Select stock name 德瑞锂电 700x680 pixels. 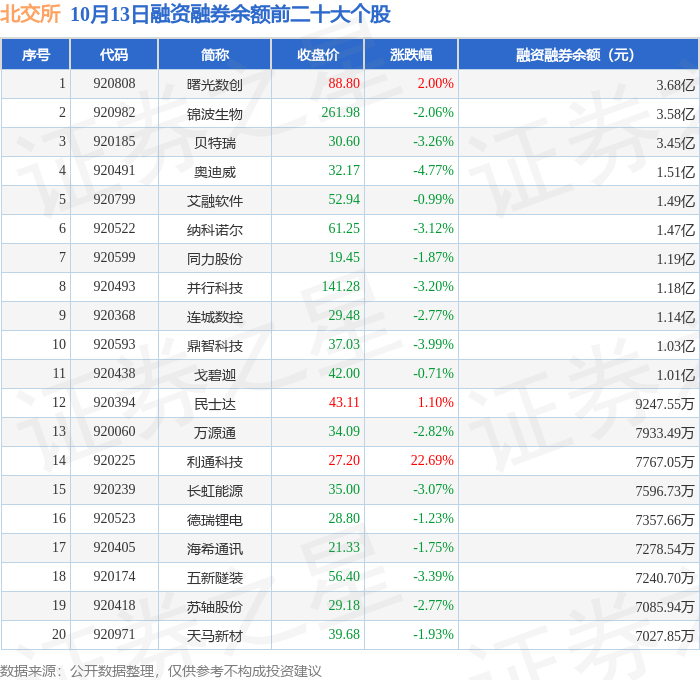(215, 520)
